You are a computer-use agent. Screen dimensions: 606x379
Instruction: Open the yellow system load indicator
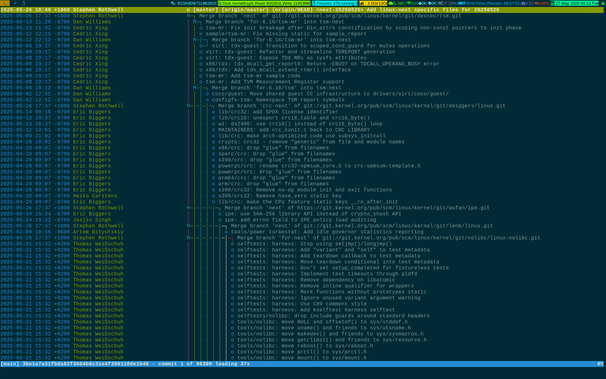pyautogui.click(x=373, y=3)
